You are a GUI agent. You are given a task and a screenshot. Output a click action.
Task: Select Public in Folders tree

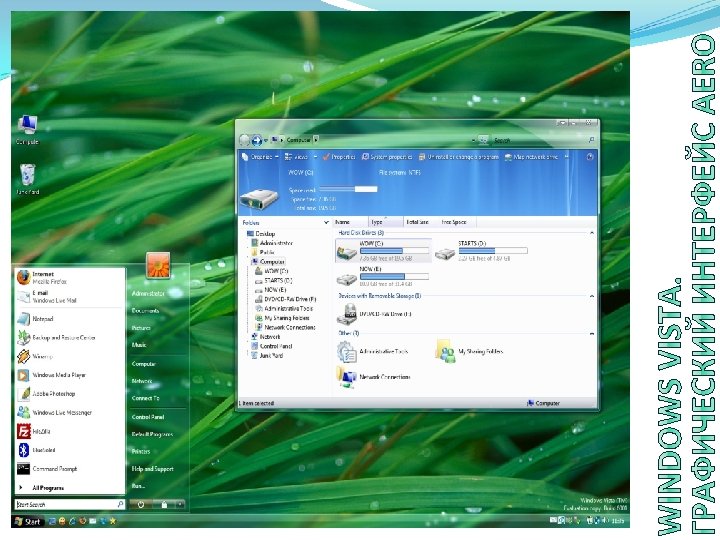[263, 253]
